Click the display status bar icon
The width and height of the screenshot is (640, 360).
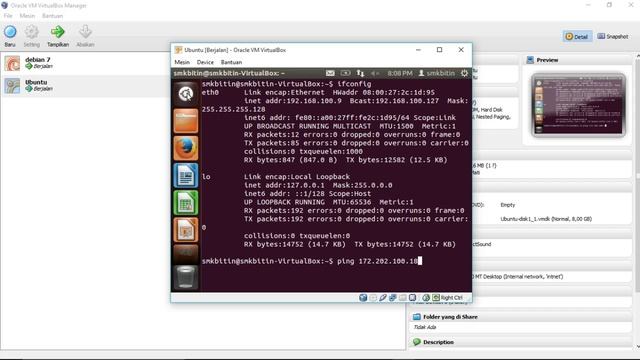413,298
